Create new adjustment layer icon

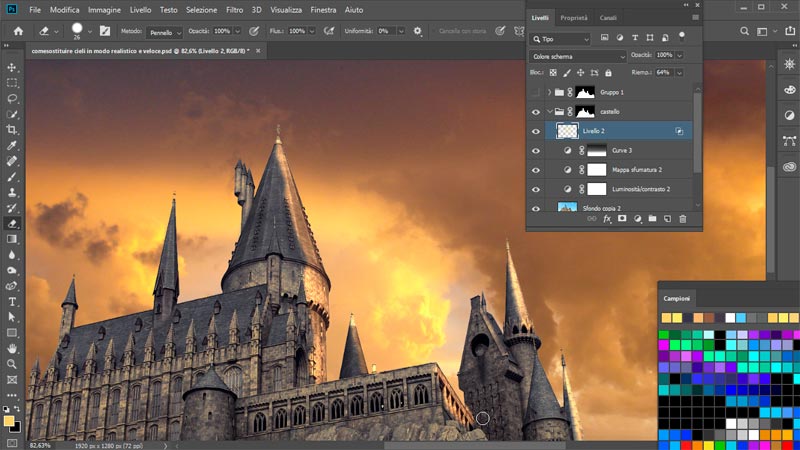pos(637,219)
